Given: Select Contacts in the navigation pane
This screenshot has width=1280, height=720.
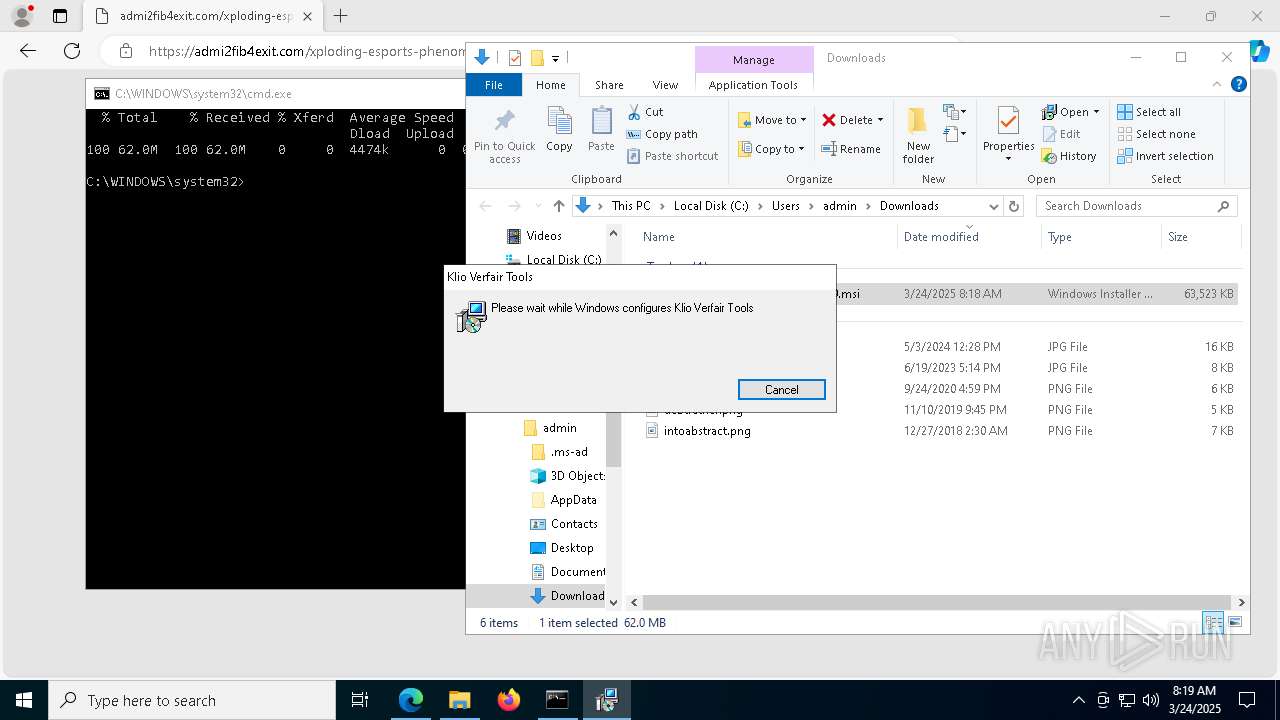Looking at the screenshot, I should [x=574, y=524].
